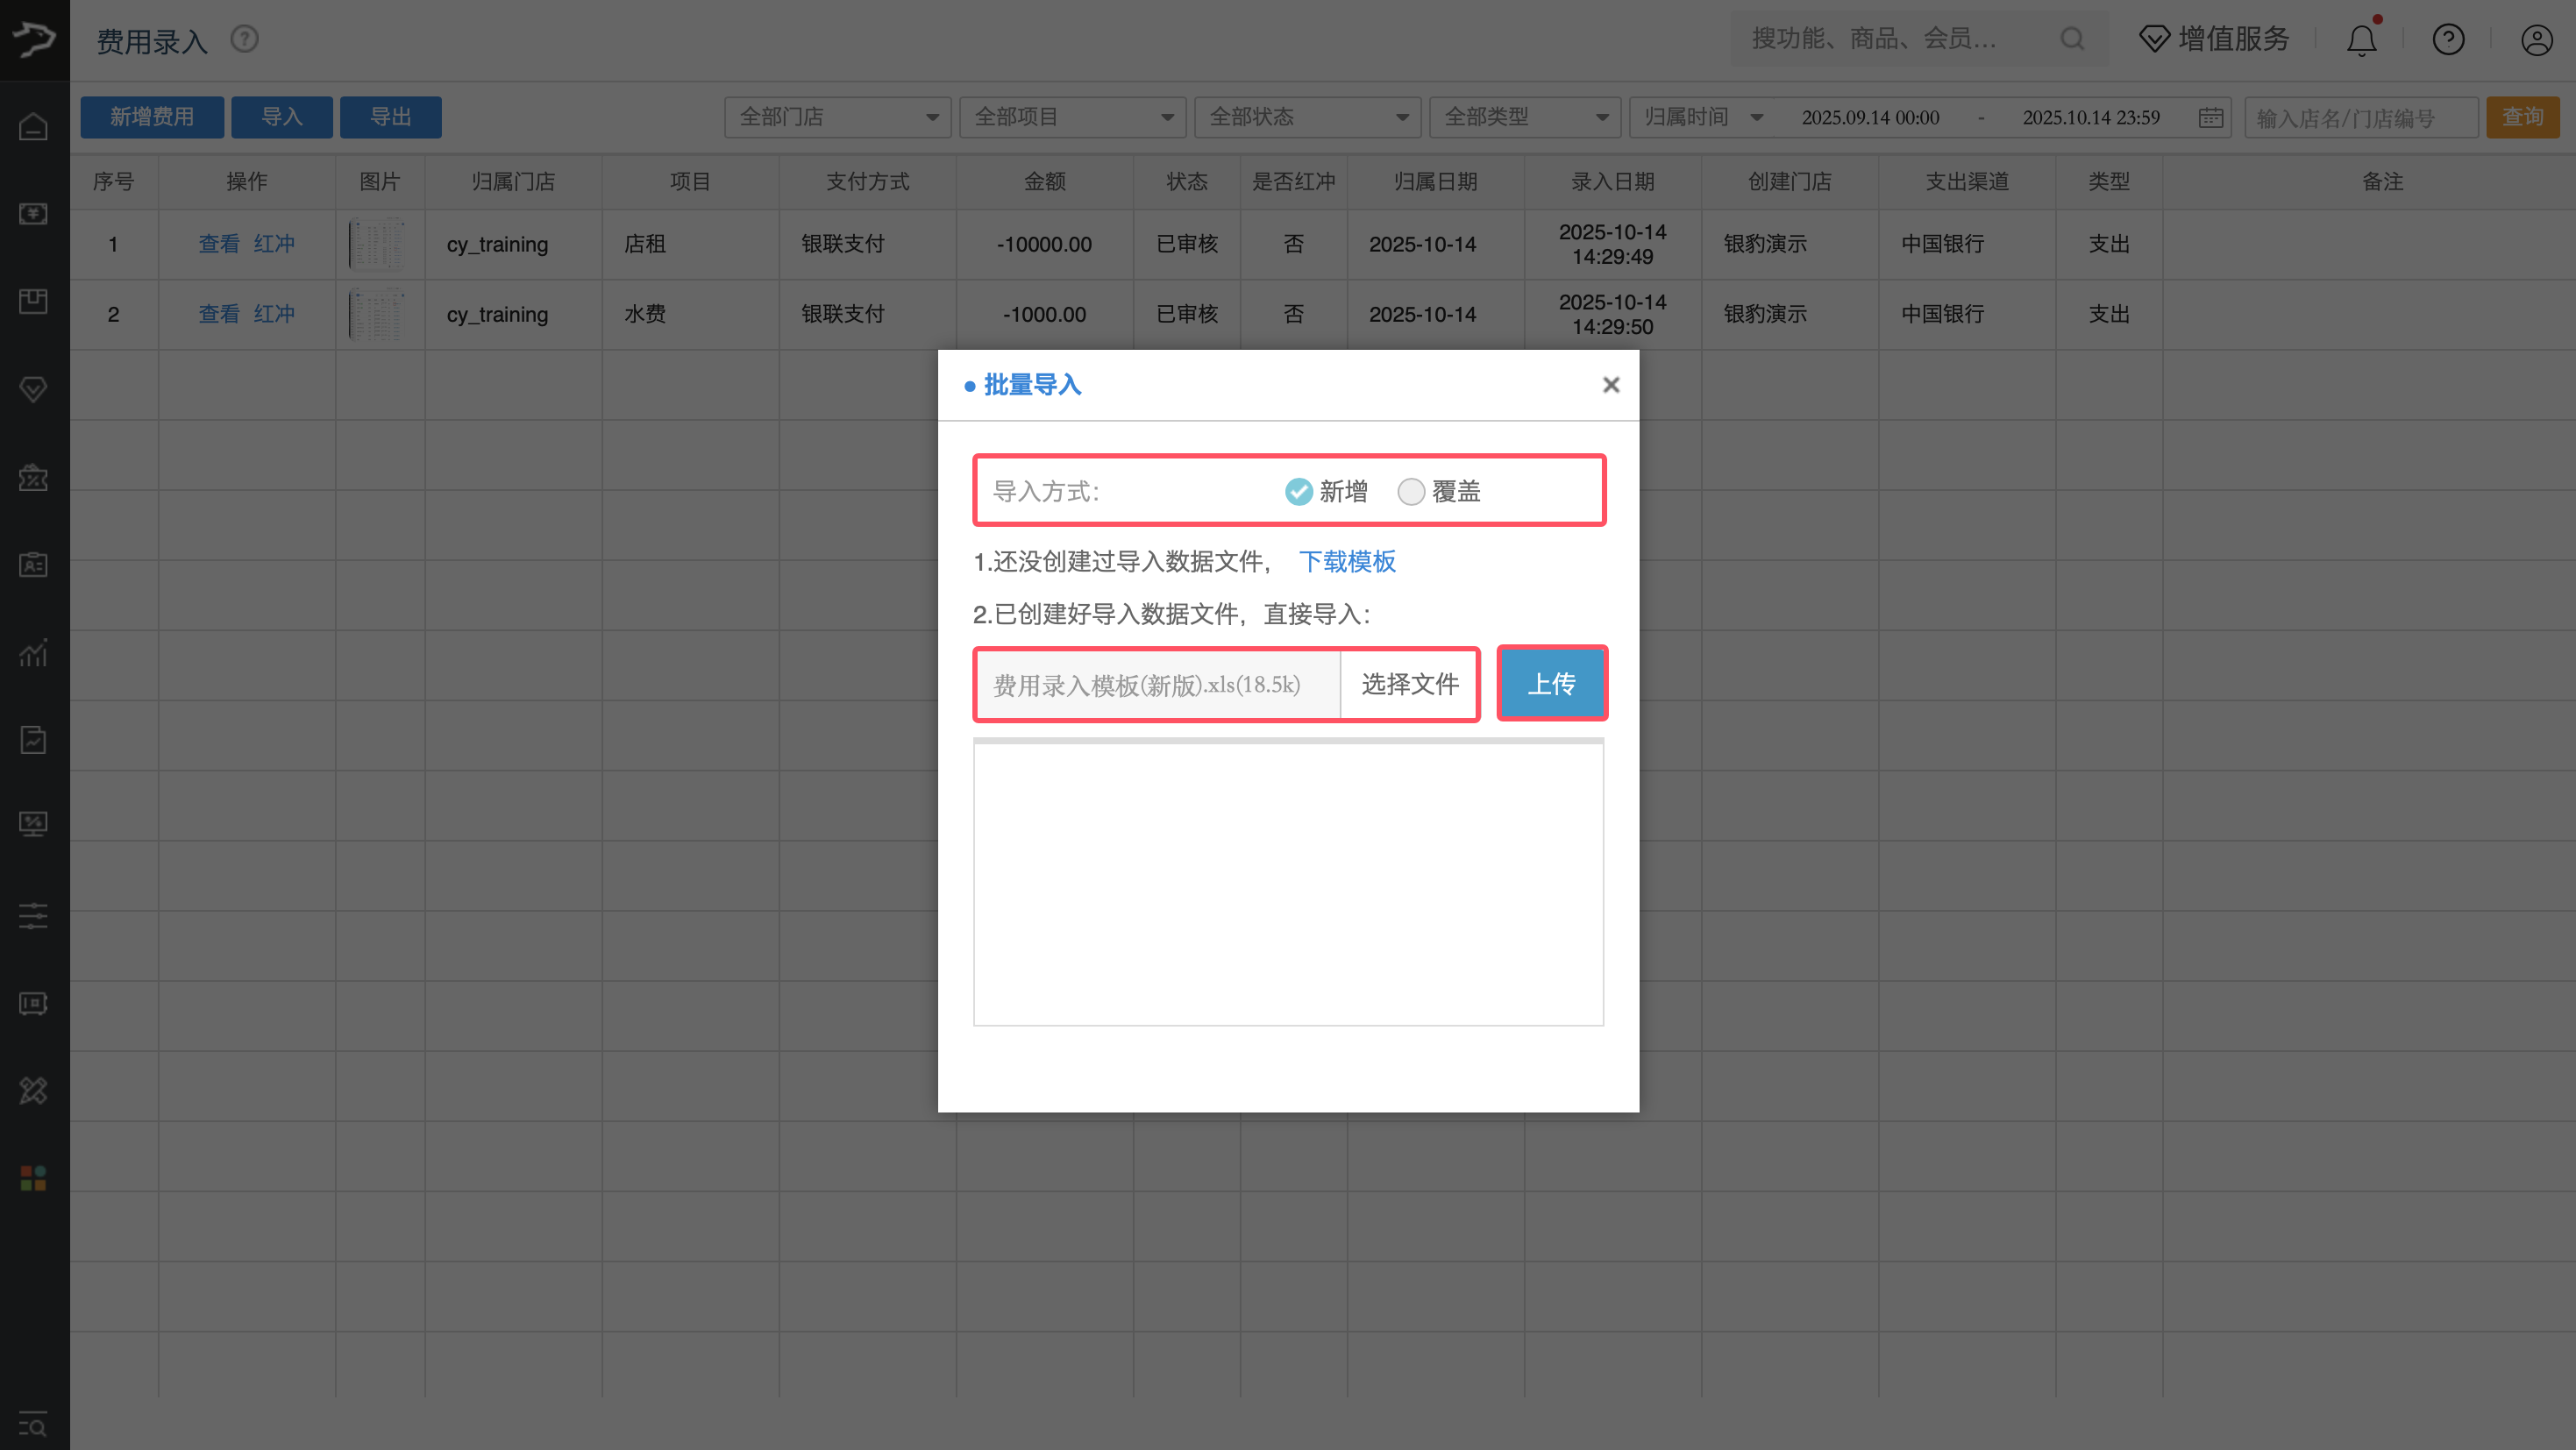Screen dimensions: 2576x1450
Task: Close the 批量导入 dialog
Action: point(1610,385)
